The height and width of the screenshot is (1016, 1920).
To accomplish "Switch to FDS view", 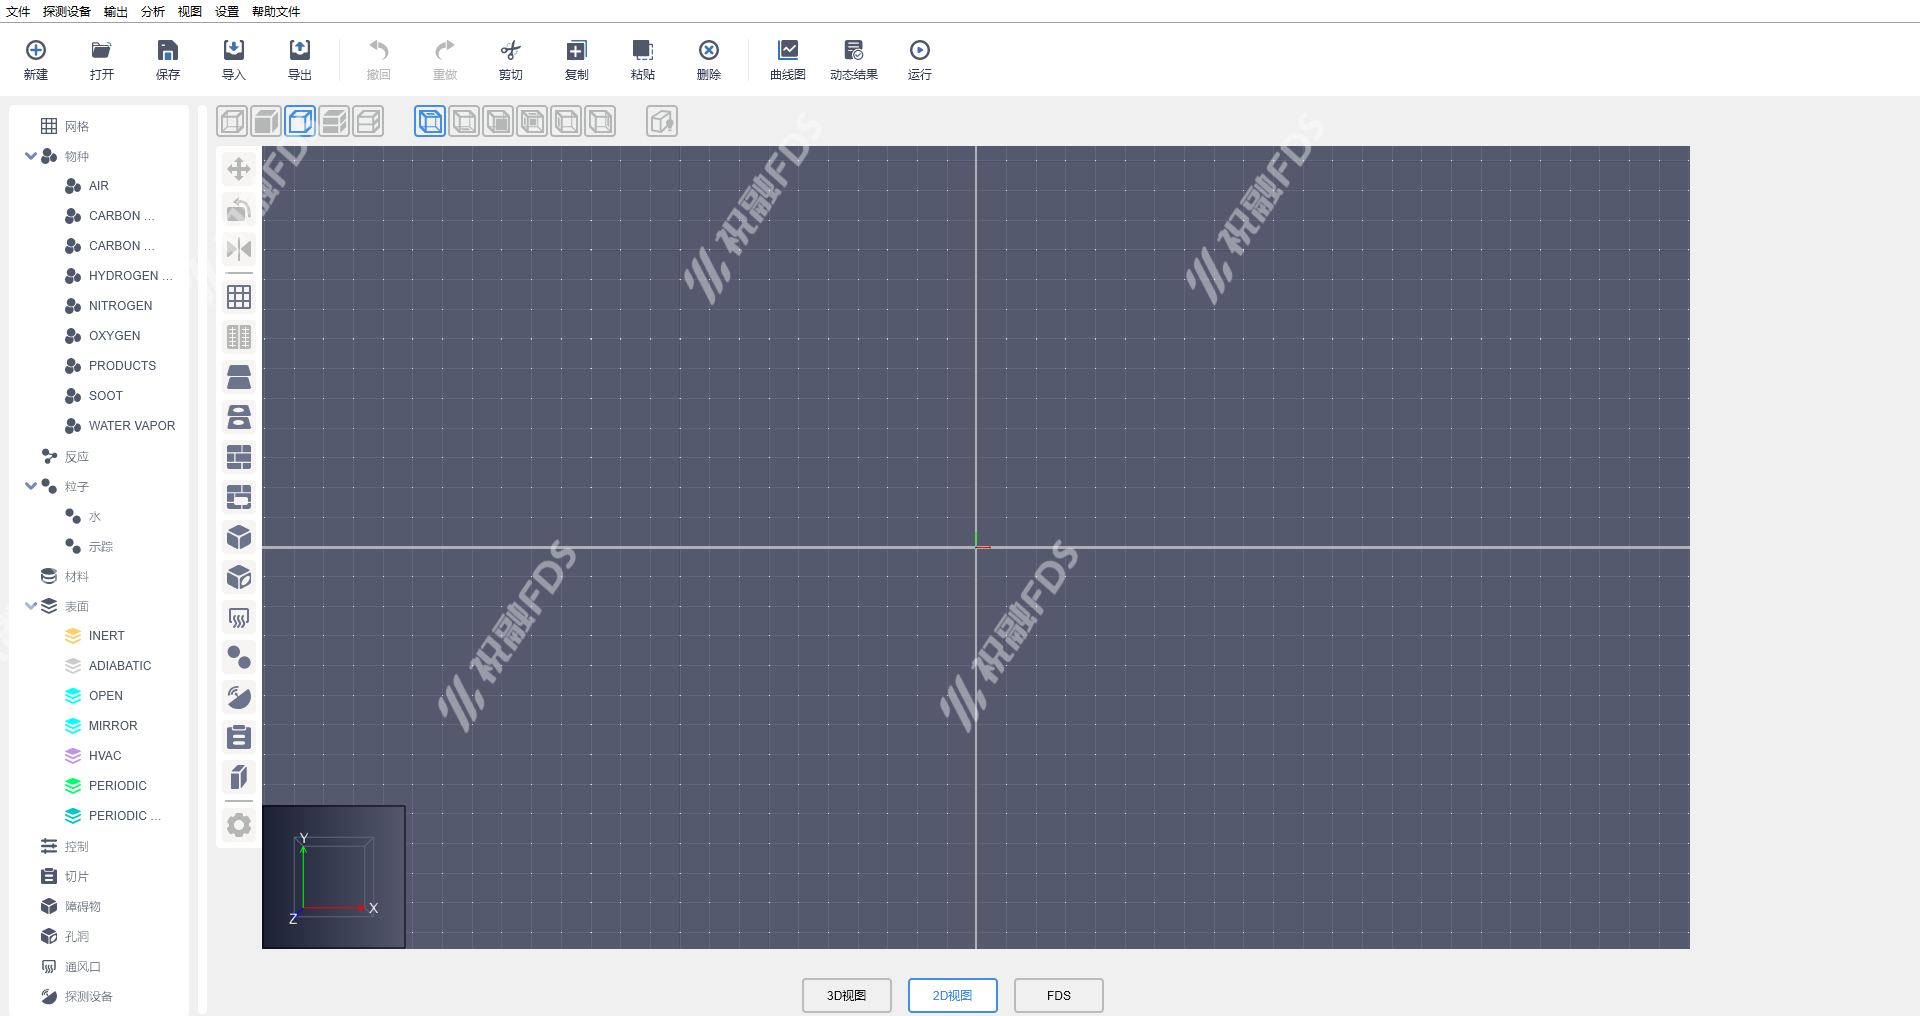I will pos(1059,996).
